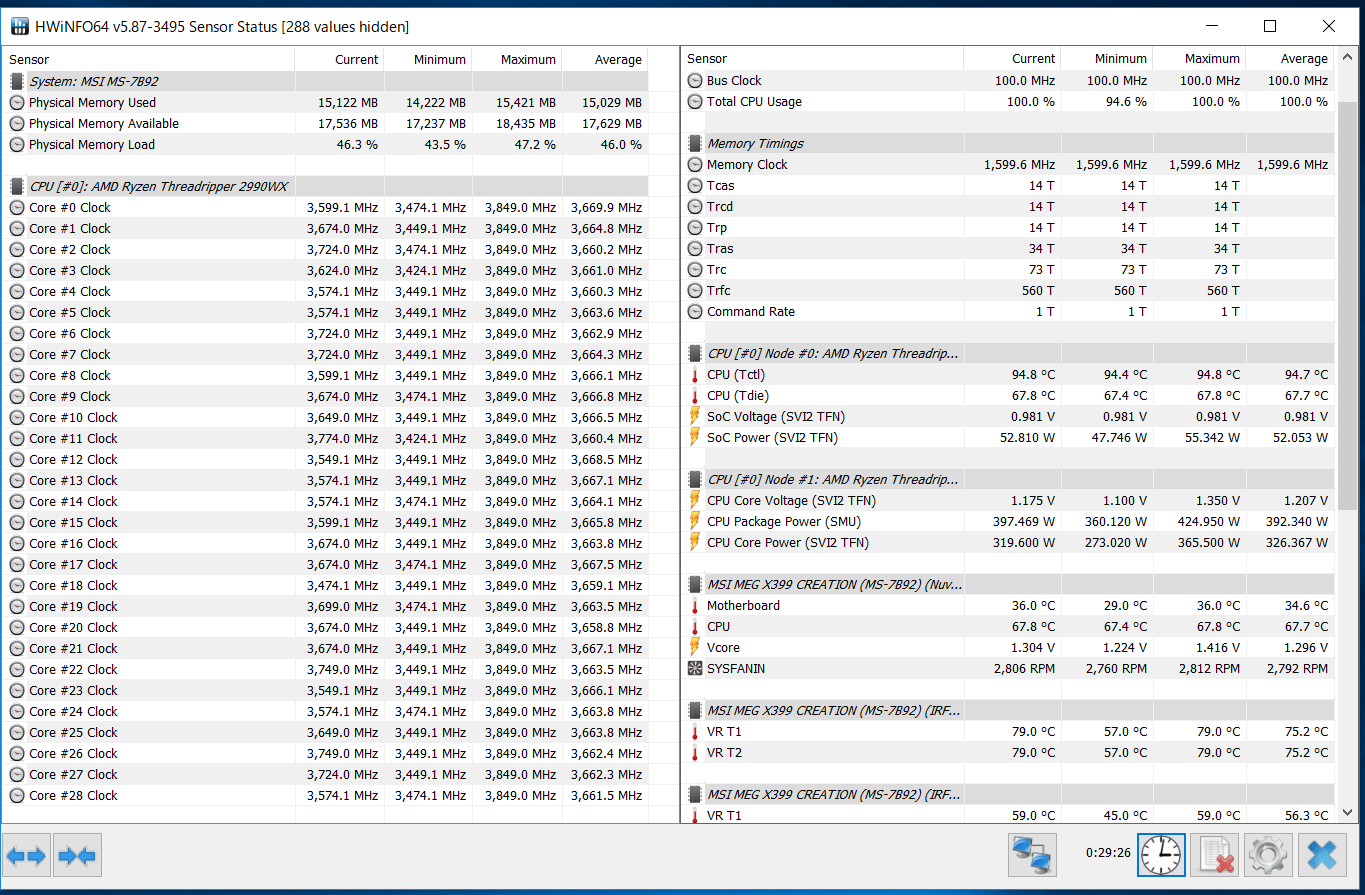Click clock icon beside Physical Memory Used
Image resolution: width=1365 pixels, height=895 pixels.
(17, 103)
